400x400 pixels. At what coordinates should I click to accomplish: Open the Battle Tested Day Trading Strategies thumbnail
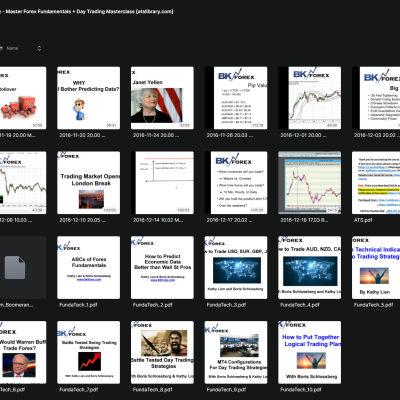pos(162,352)
